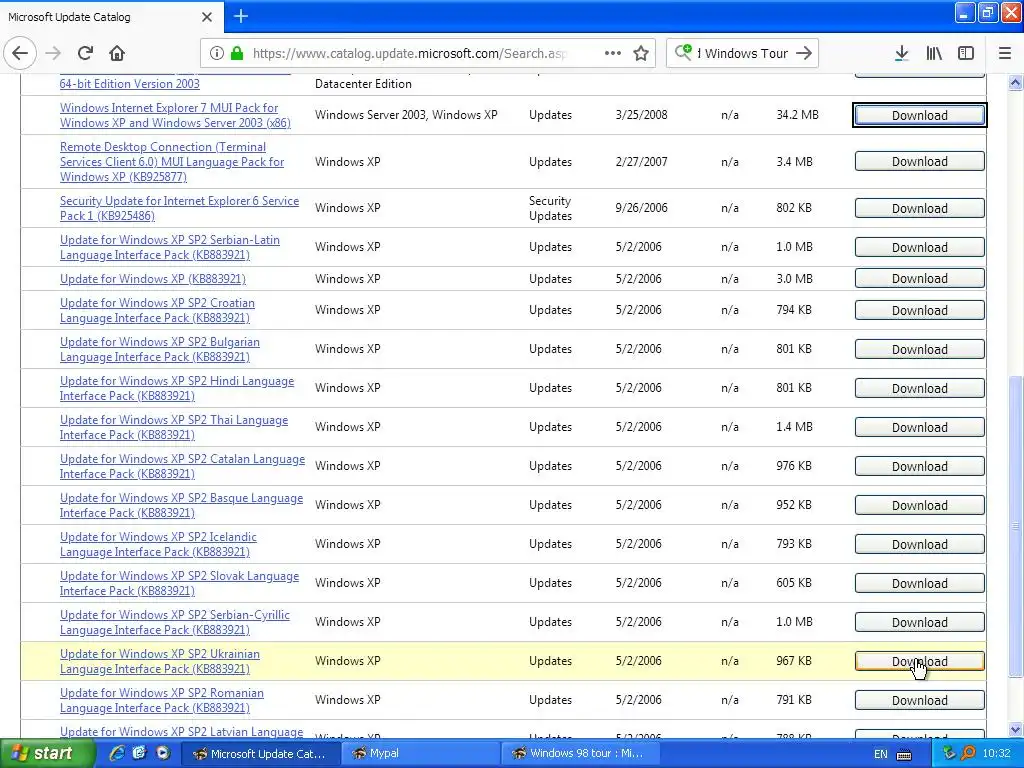Screen dimensions: 1024x768
Task: Download the Ukrainian Language Interface Pack
Action: point(919,662)
